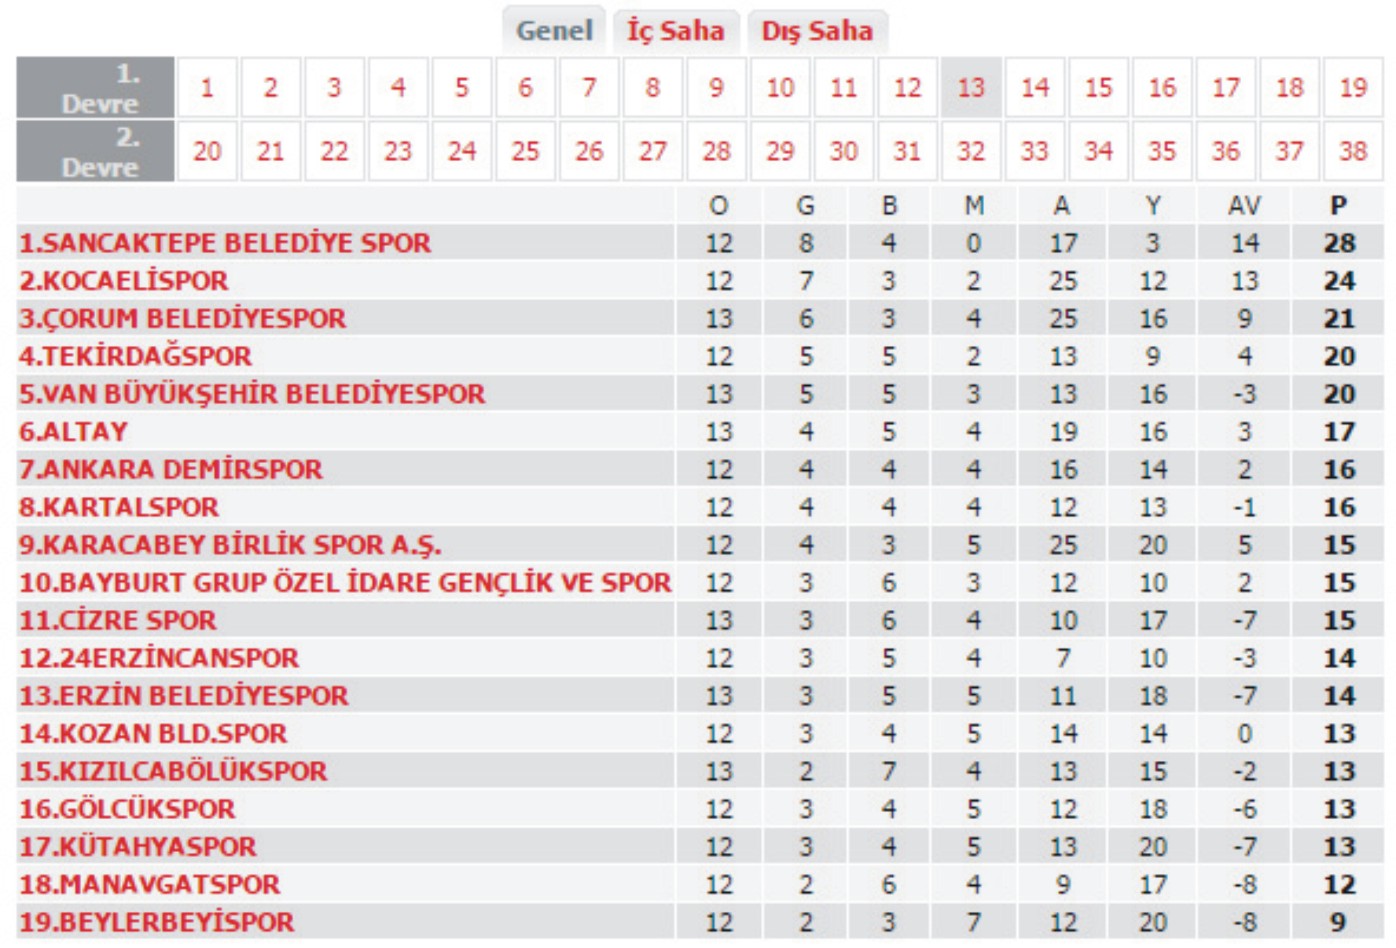Go to matchweek 13
Viewport: 1396px width, 948px height.
[x=971, y=88]
